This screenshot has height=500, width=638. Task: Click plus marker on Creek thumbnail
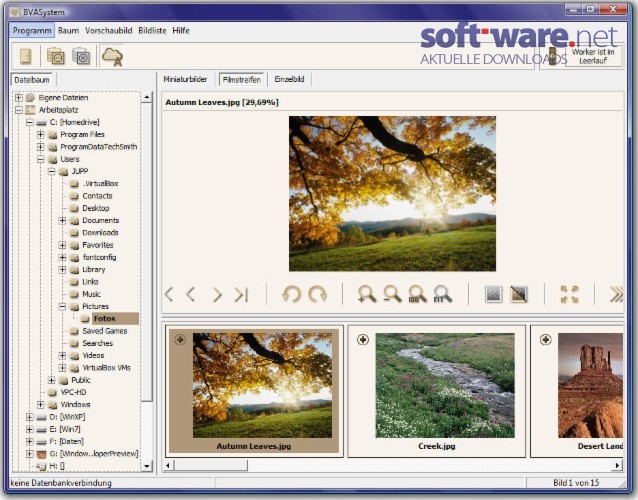click(363, 339)
